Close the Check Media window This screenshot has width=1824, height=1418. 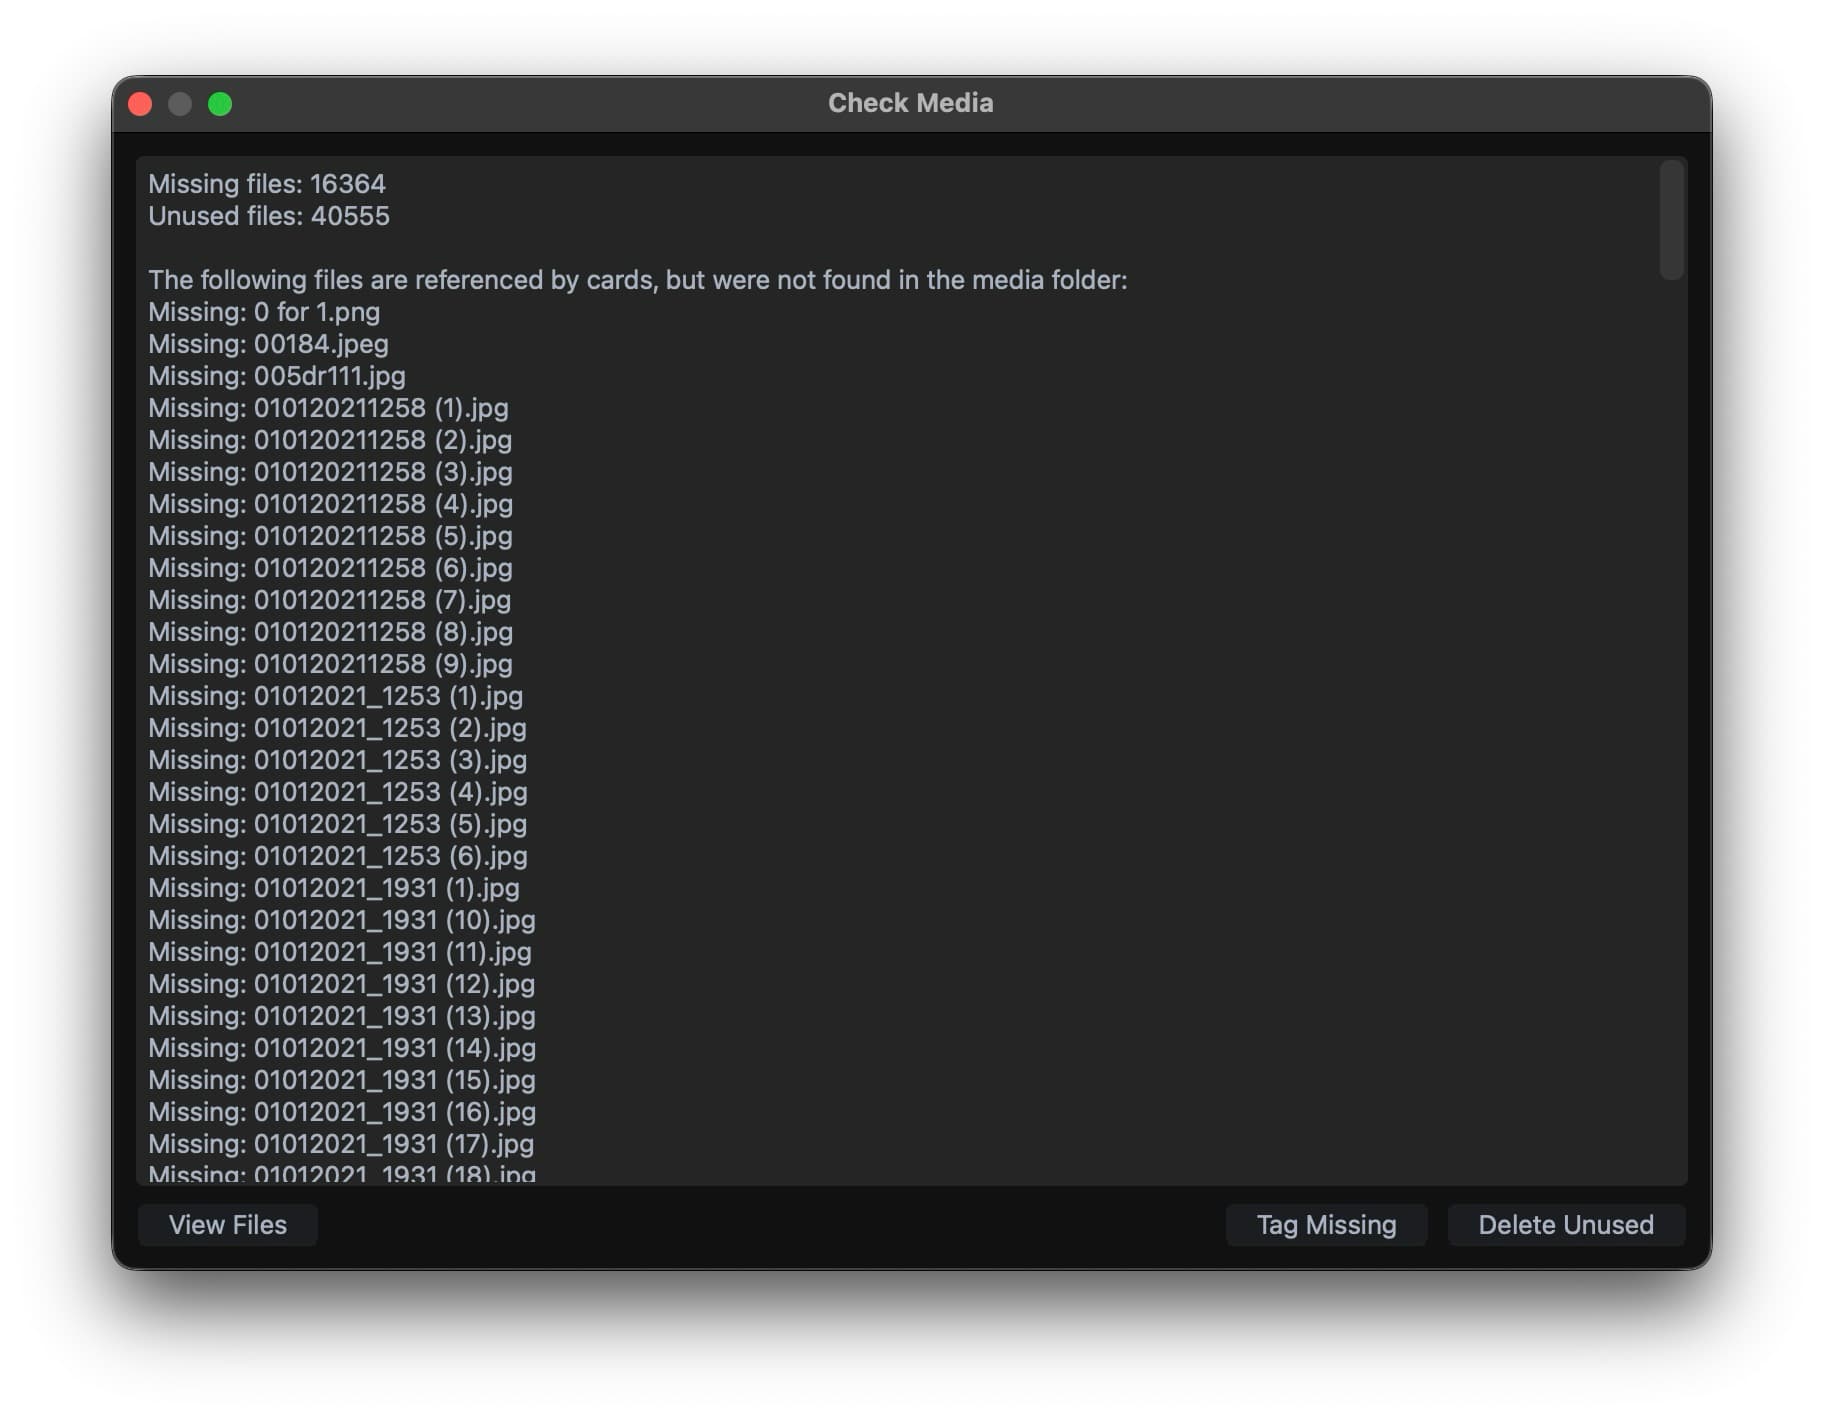(x=141, y=104)
